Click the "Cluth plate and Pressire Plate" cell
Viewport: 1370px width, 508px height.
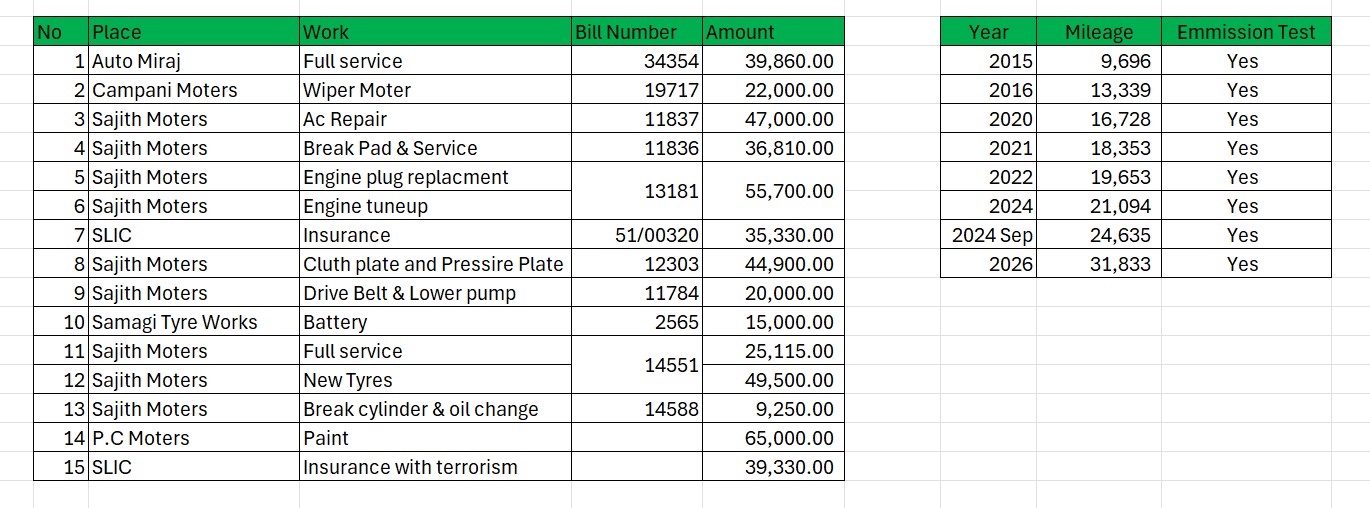[x=435, y=264]
